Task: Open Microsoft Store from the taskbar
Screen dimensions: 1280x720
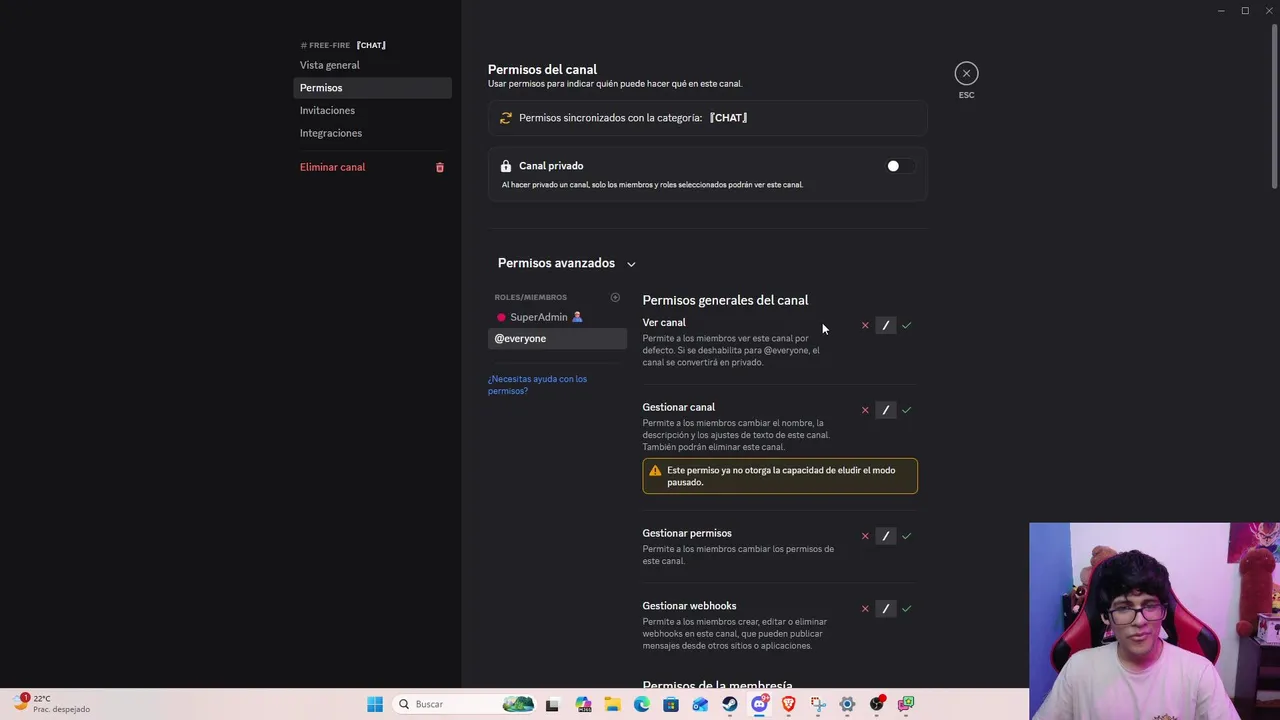Action: pyautogui.click(x=671, y=704)
